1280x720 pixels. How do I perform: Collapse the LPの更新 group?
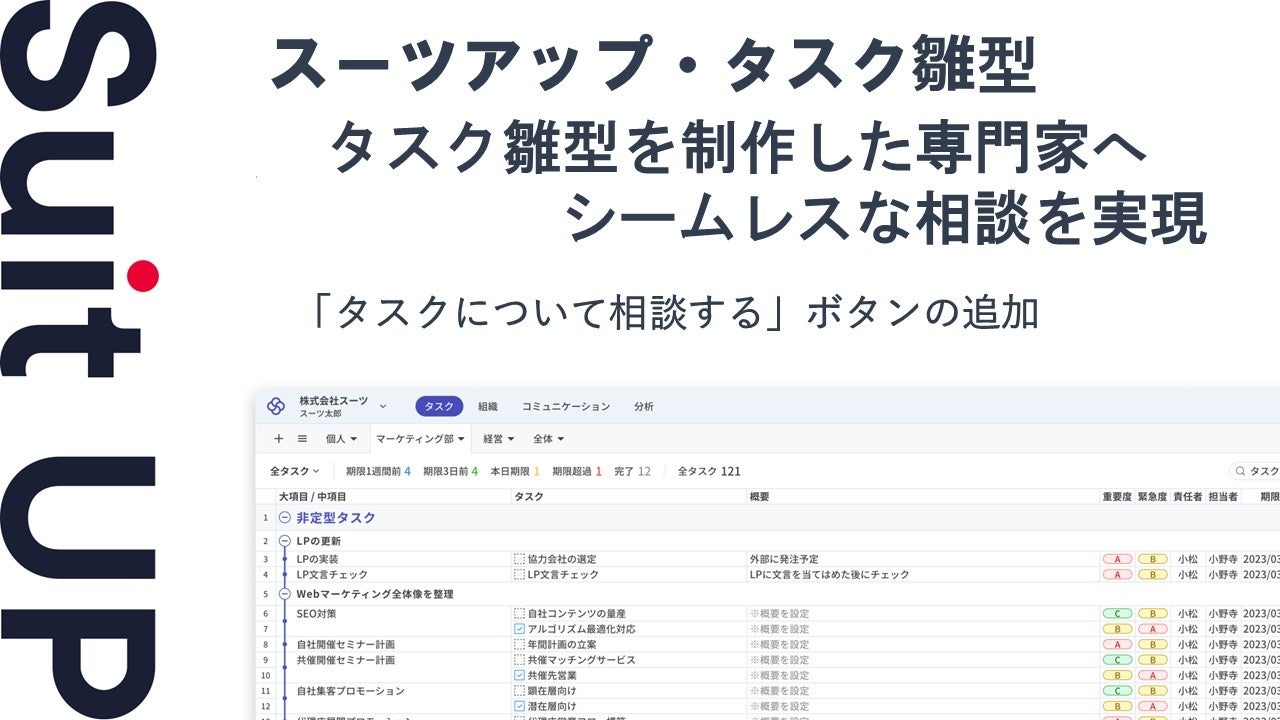tap(285, 541)
